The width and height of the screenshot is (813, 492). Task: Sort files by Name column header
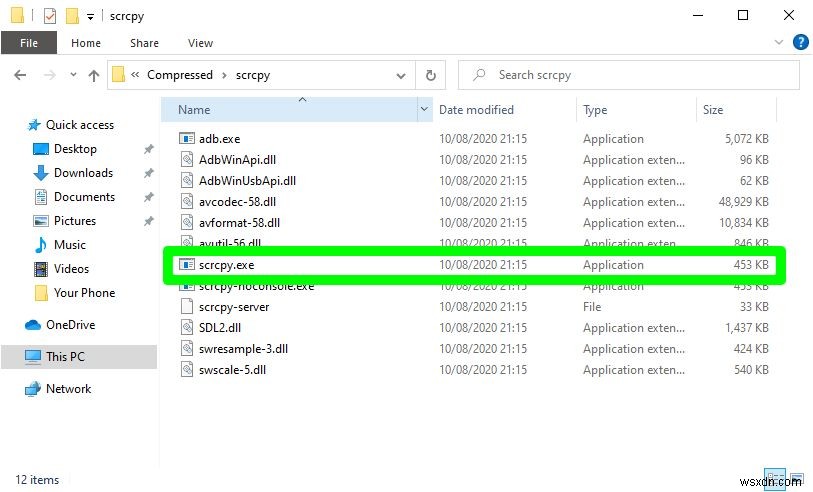[x=289, y=110]
